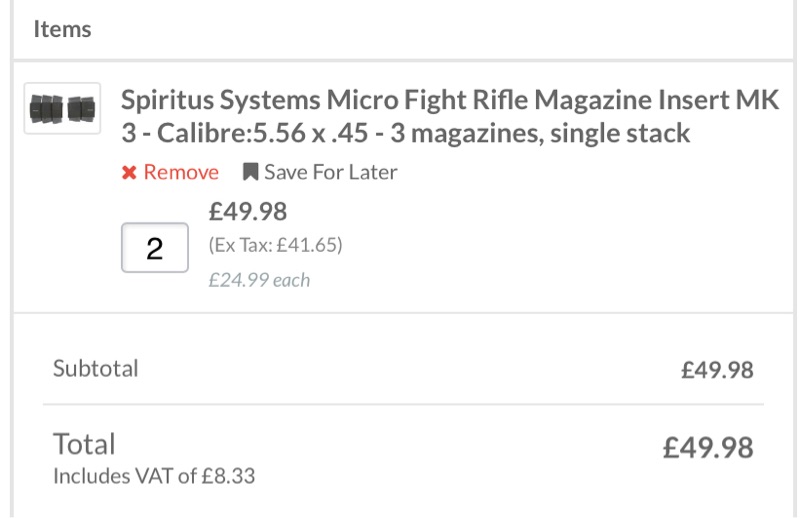Focus the quantity field showing 2
Screen dimensions: 800x518
[155, 248]
